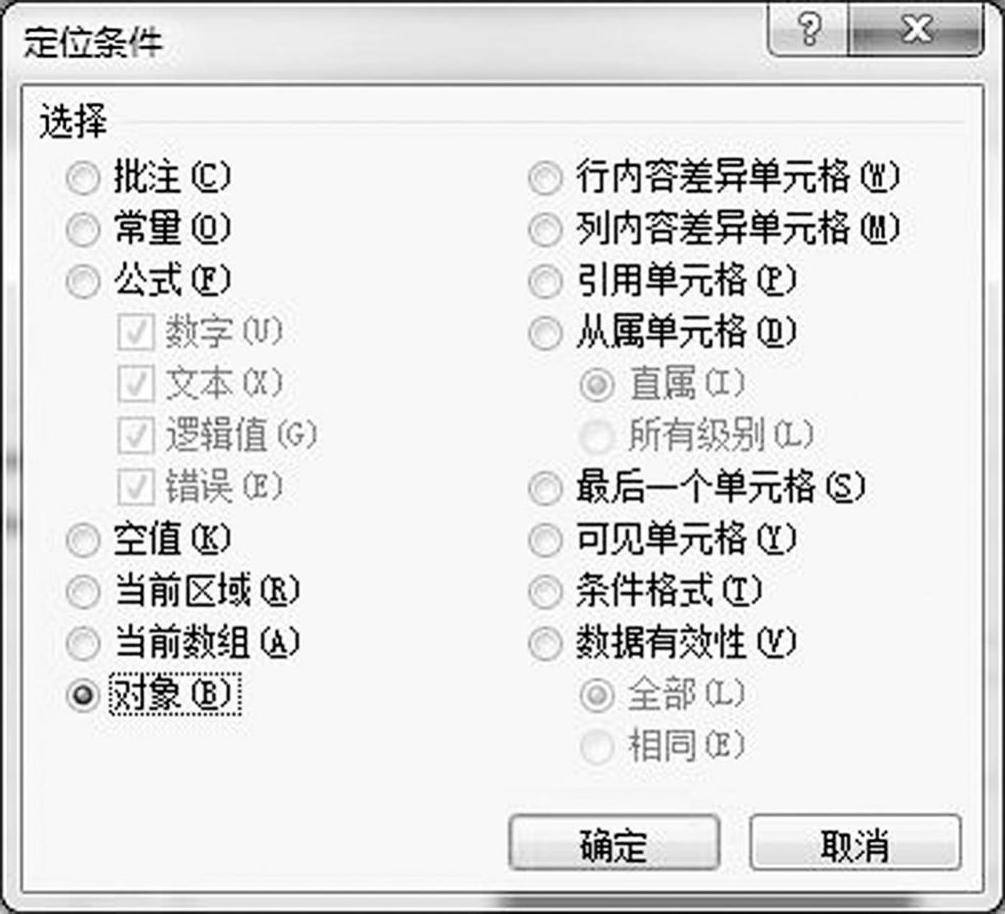Choose 当前区域 radio option
This screenshot has width=1005, height=914.
[83, 592]
